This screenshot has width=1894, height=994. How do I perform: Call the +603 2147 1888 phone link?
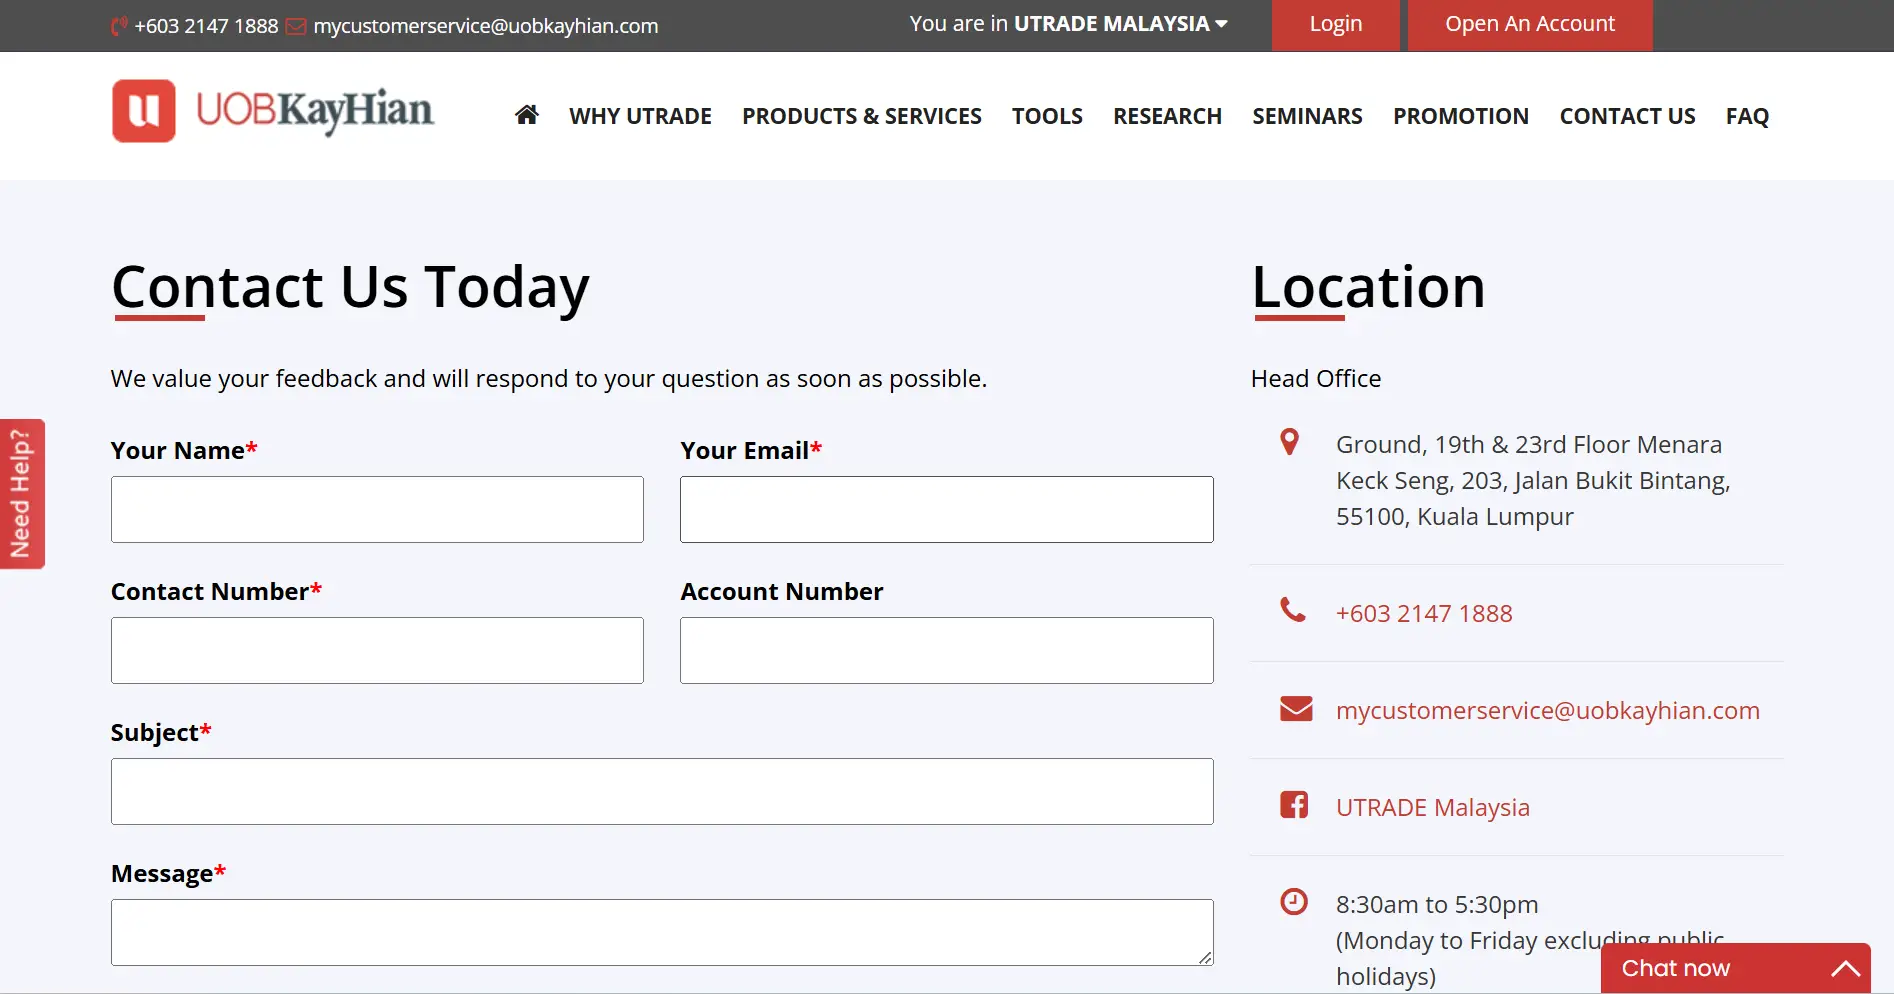[1424, 613]
